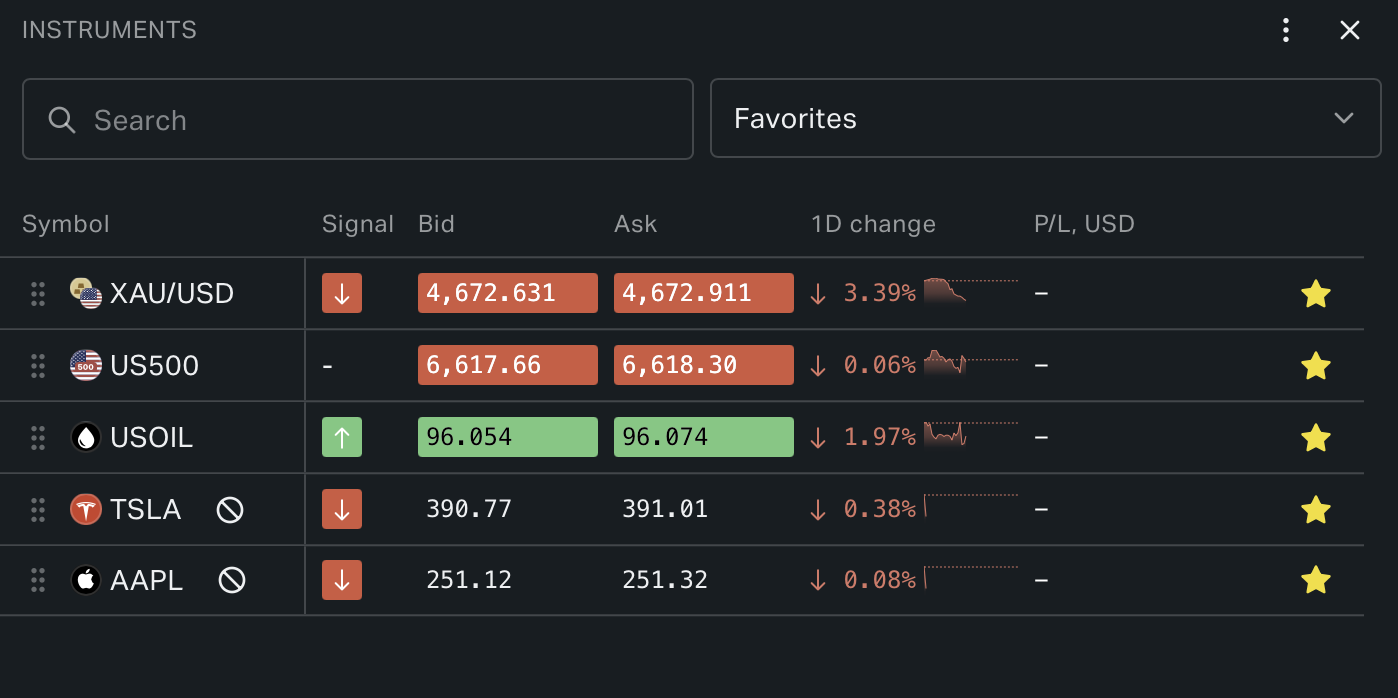This screenshot has height=698, width=1398.
Task: Click the XAU/USD gold instrument icon
Action: (85, 293)
